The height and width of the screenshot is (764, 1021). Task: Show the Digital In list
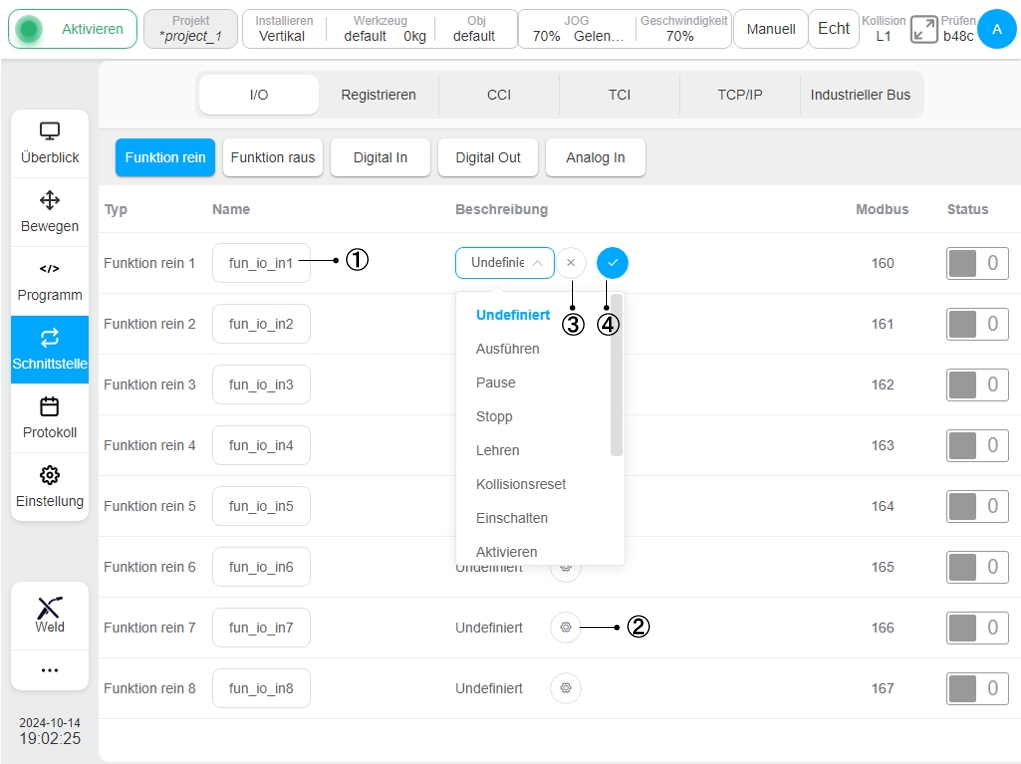tap(380, 158)
